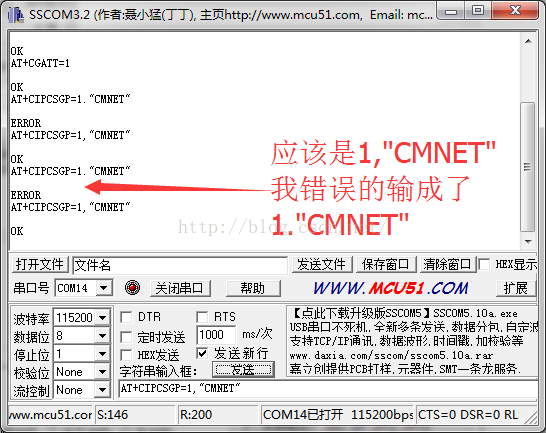The height and width of the screenshot is (433, 546).
Task: Enable 定时发送 timed send checkbox
Action: click(126, 337)
